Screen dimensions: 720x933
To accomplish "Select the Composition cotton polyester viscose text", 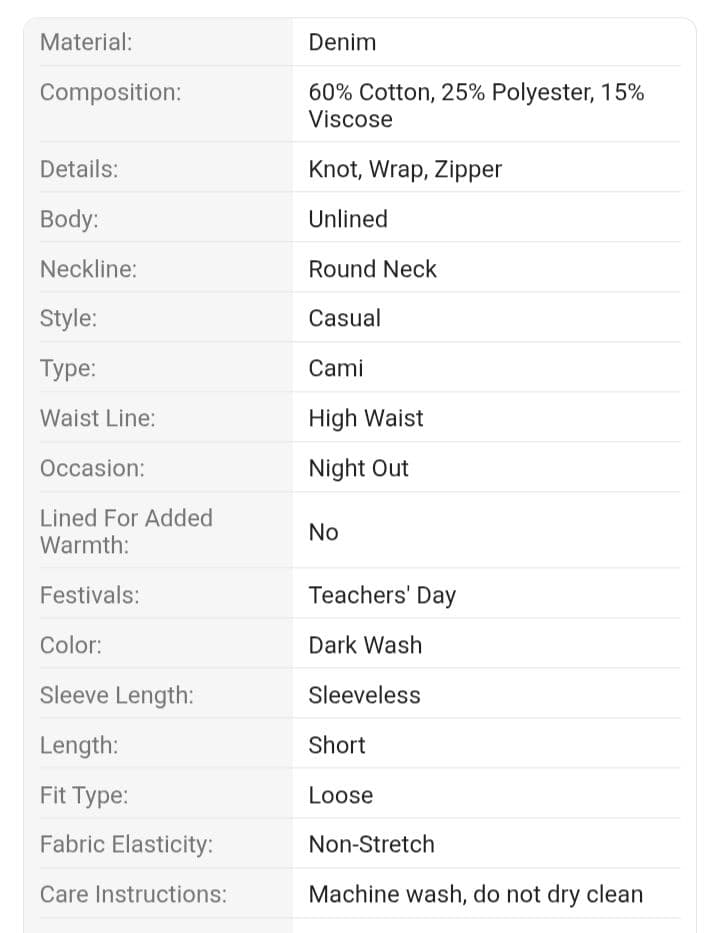I will (476, 105).
